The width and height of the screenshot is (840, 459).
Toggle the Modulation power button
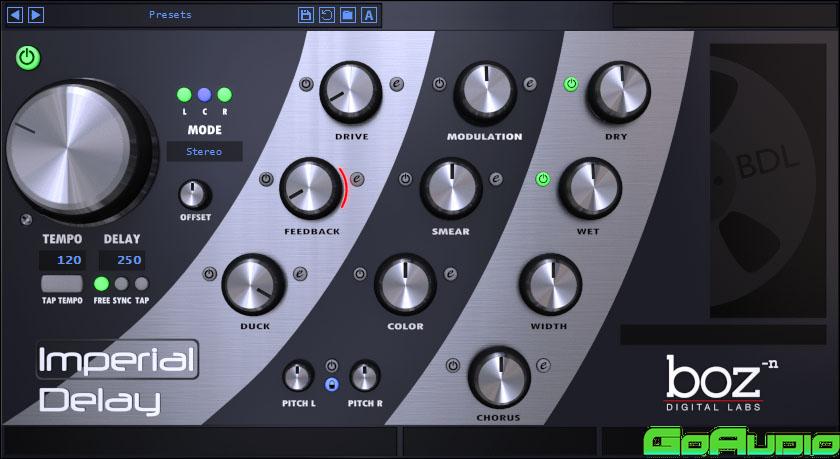point(439,84)
